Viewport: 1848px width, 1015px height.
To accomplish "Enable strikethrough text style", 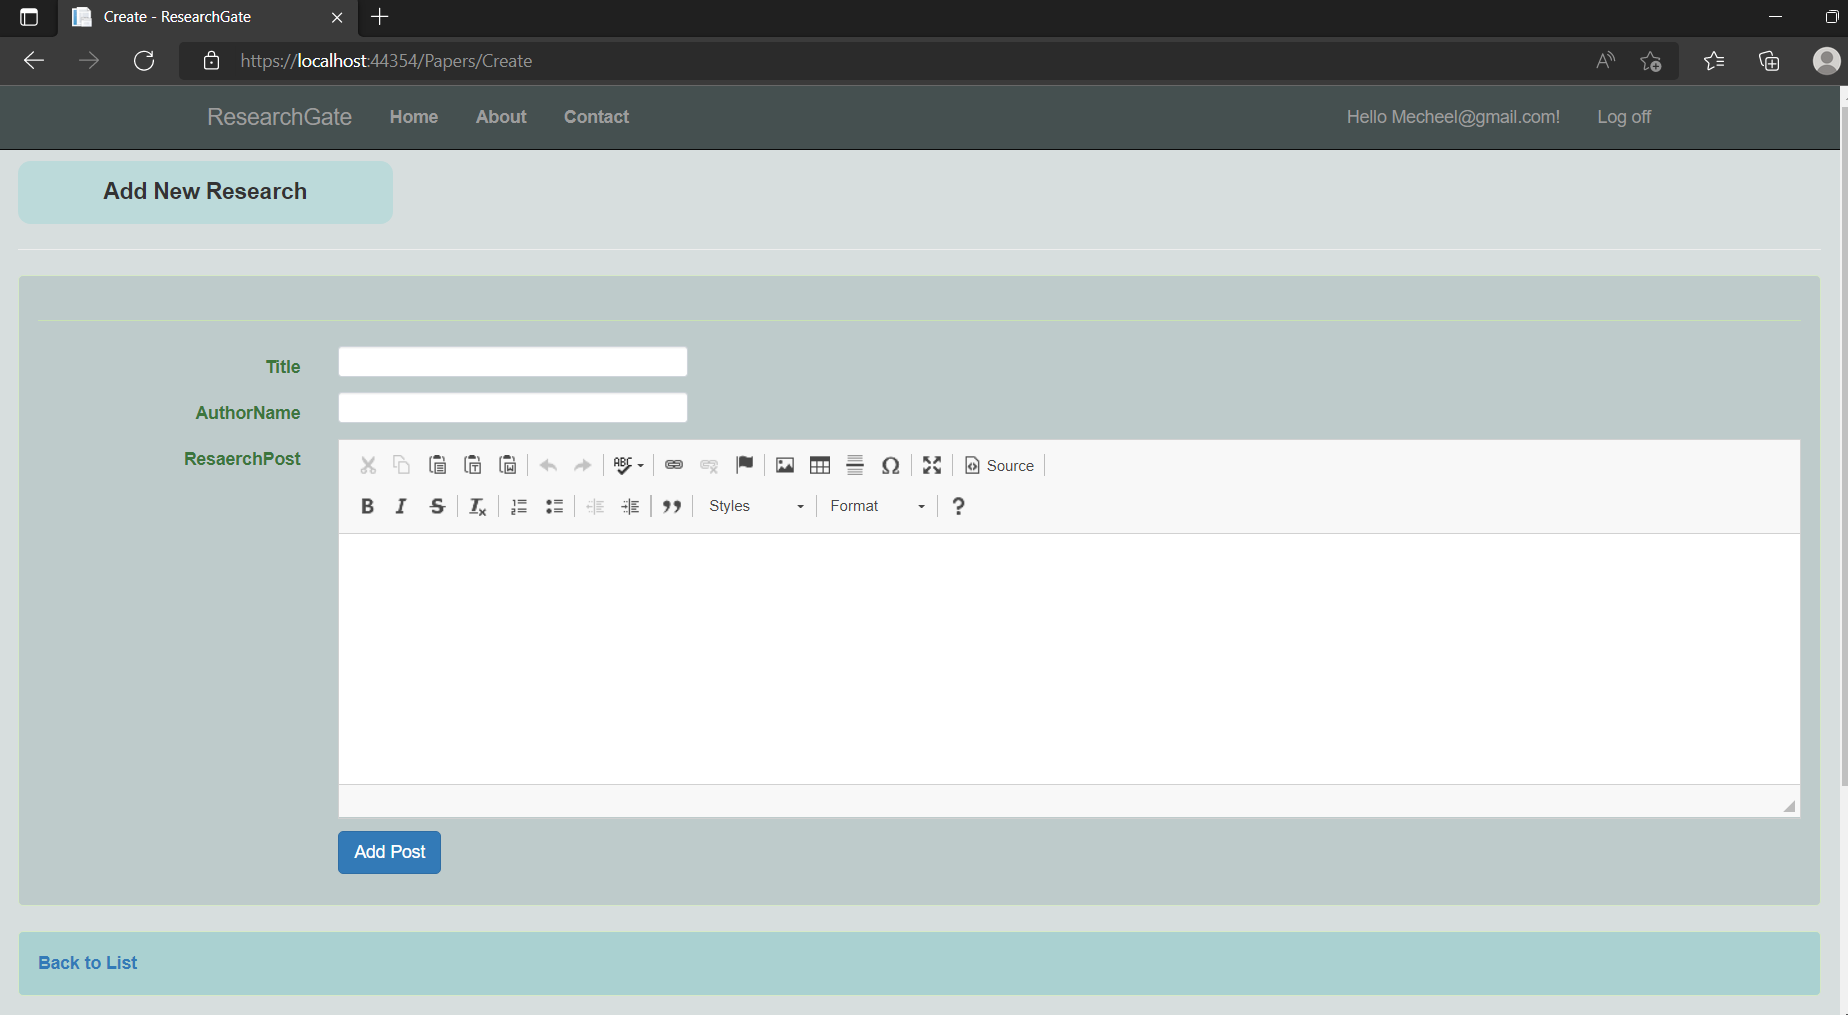I will tap(436, 505).
